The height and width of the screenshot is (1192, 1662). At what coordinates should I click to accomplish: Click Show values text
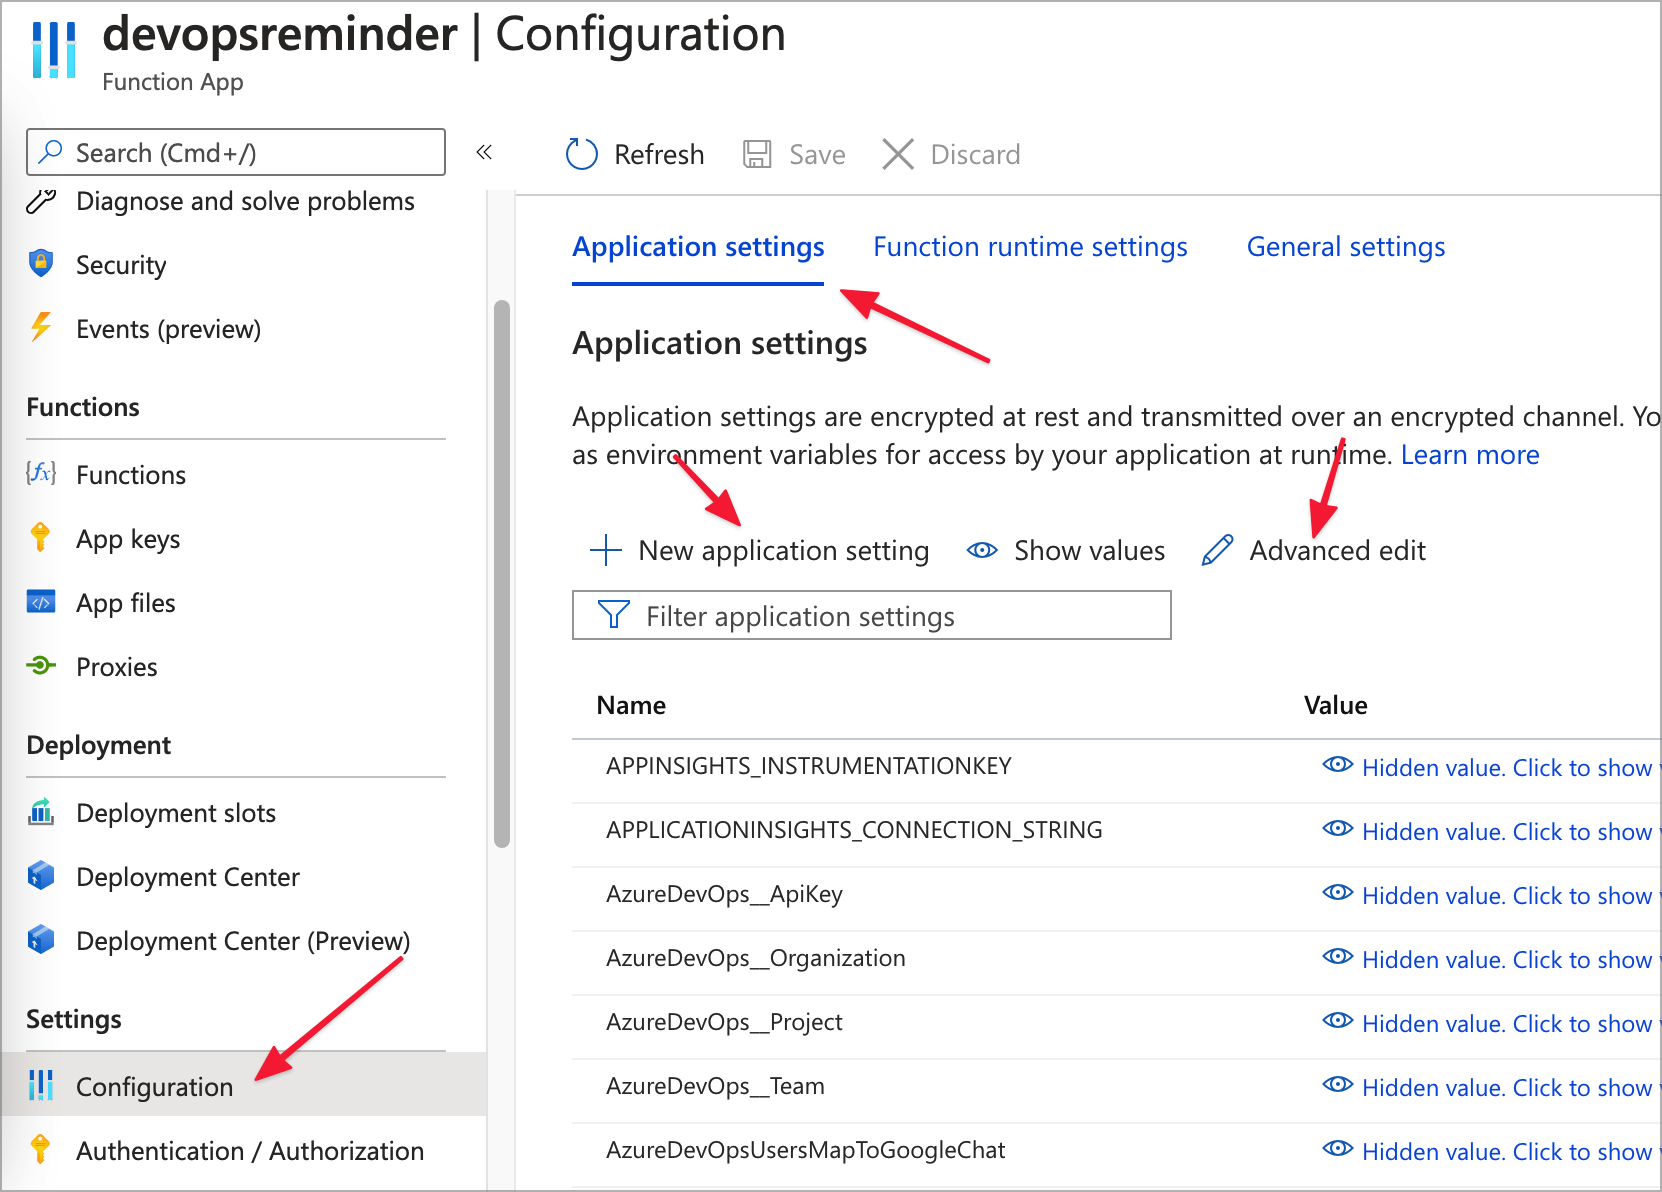pos(1089,551)
